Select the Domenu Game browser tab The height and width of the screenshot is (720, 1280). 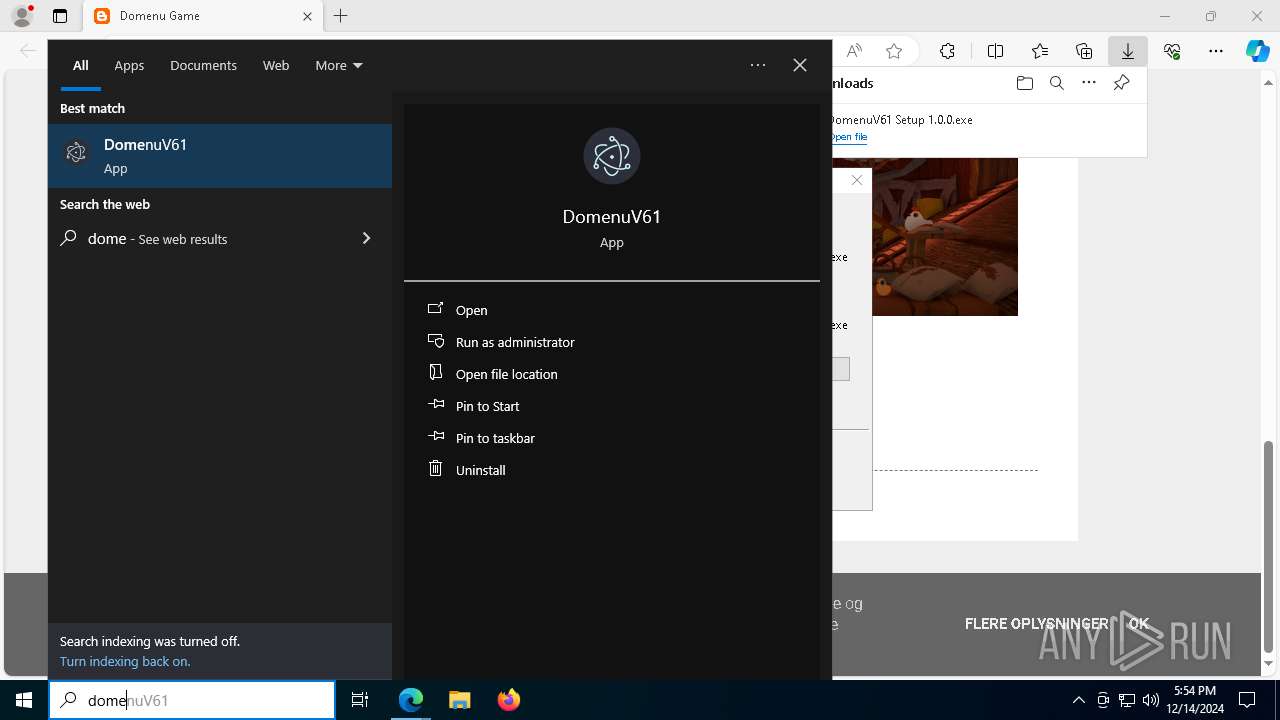click(x=205, y=16)
